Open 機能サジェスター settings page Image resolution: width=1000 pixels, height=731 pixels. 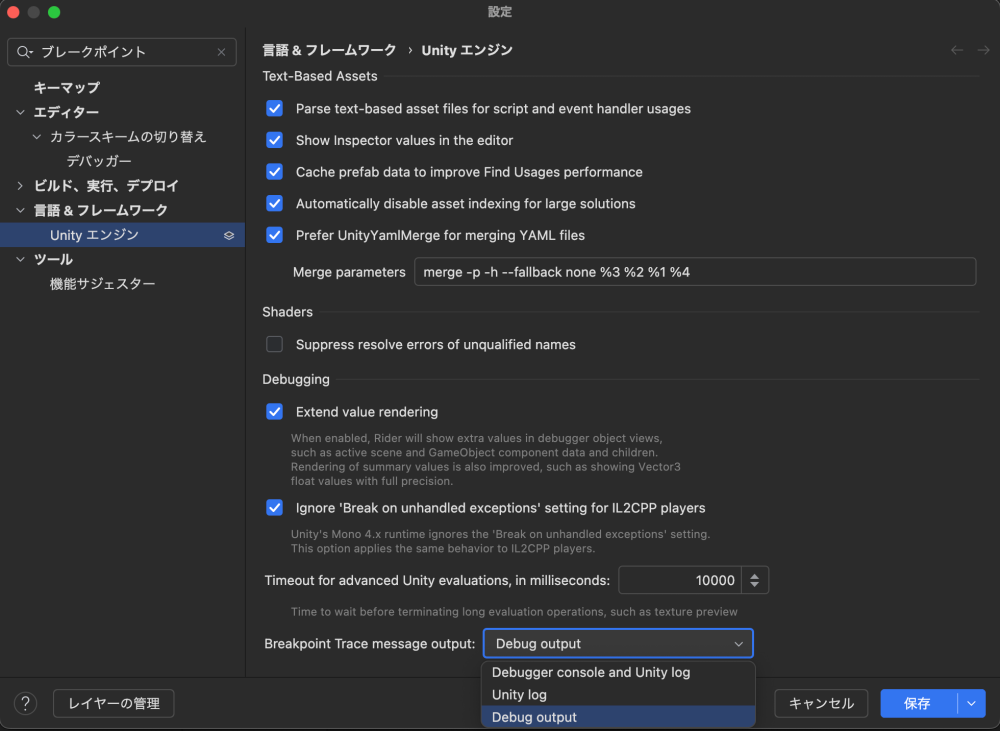(103, 284)
